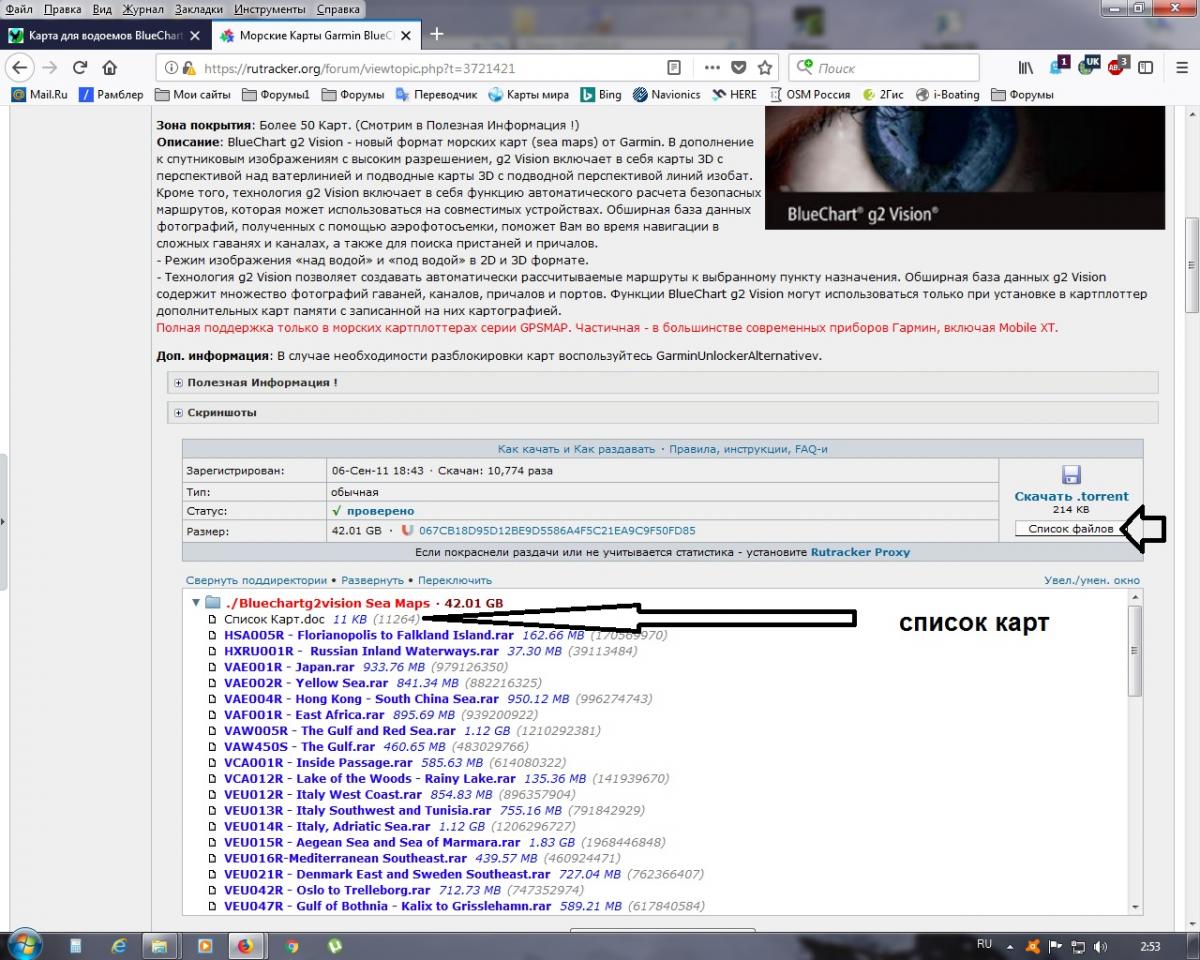This screenshot has width=1200, height=960.
Task: Click the magnet link icon next to hash
Action: (407, 531)
